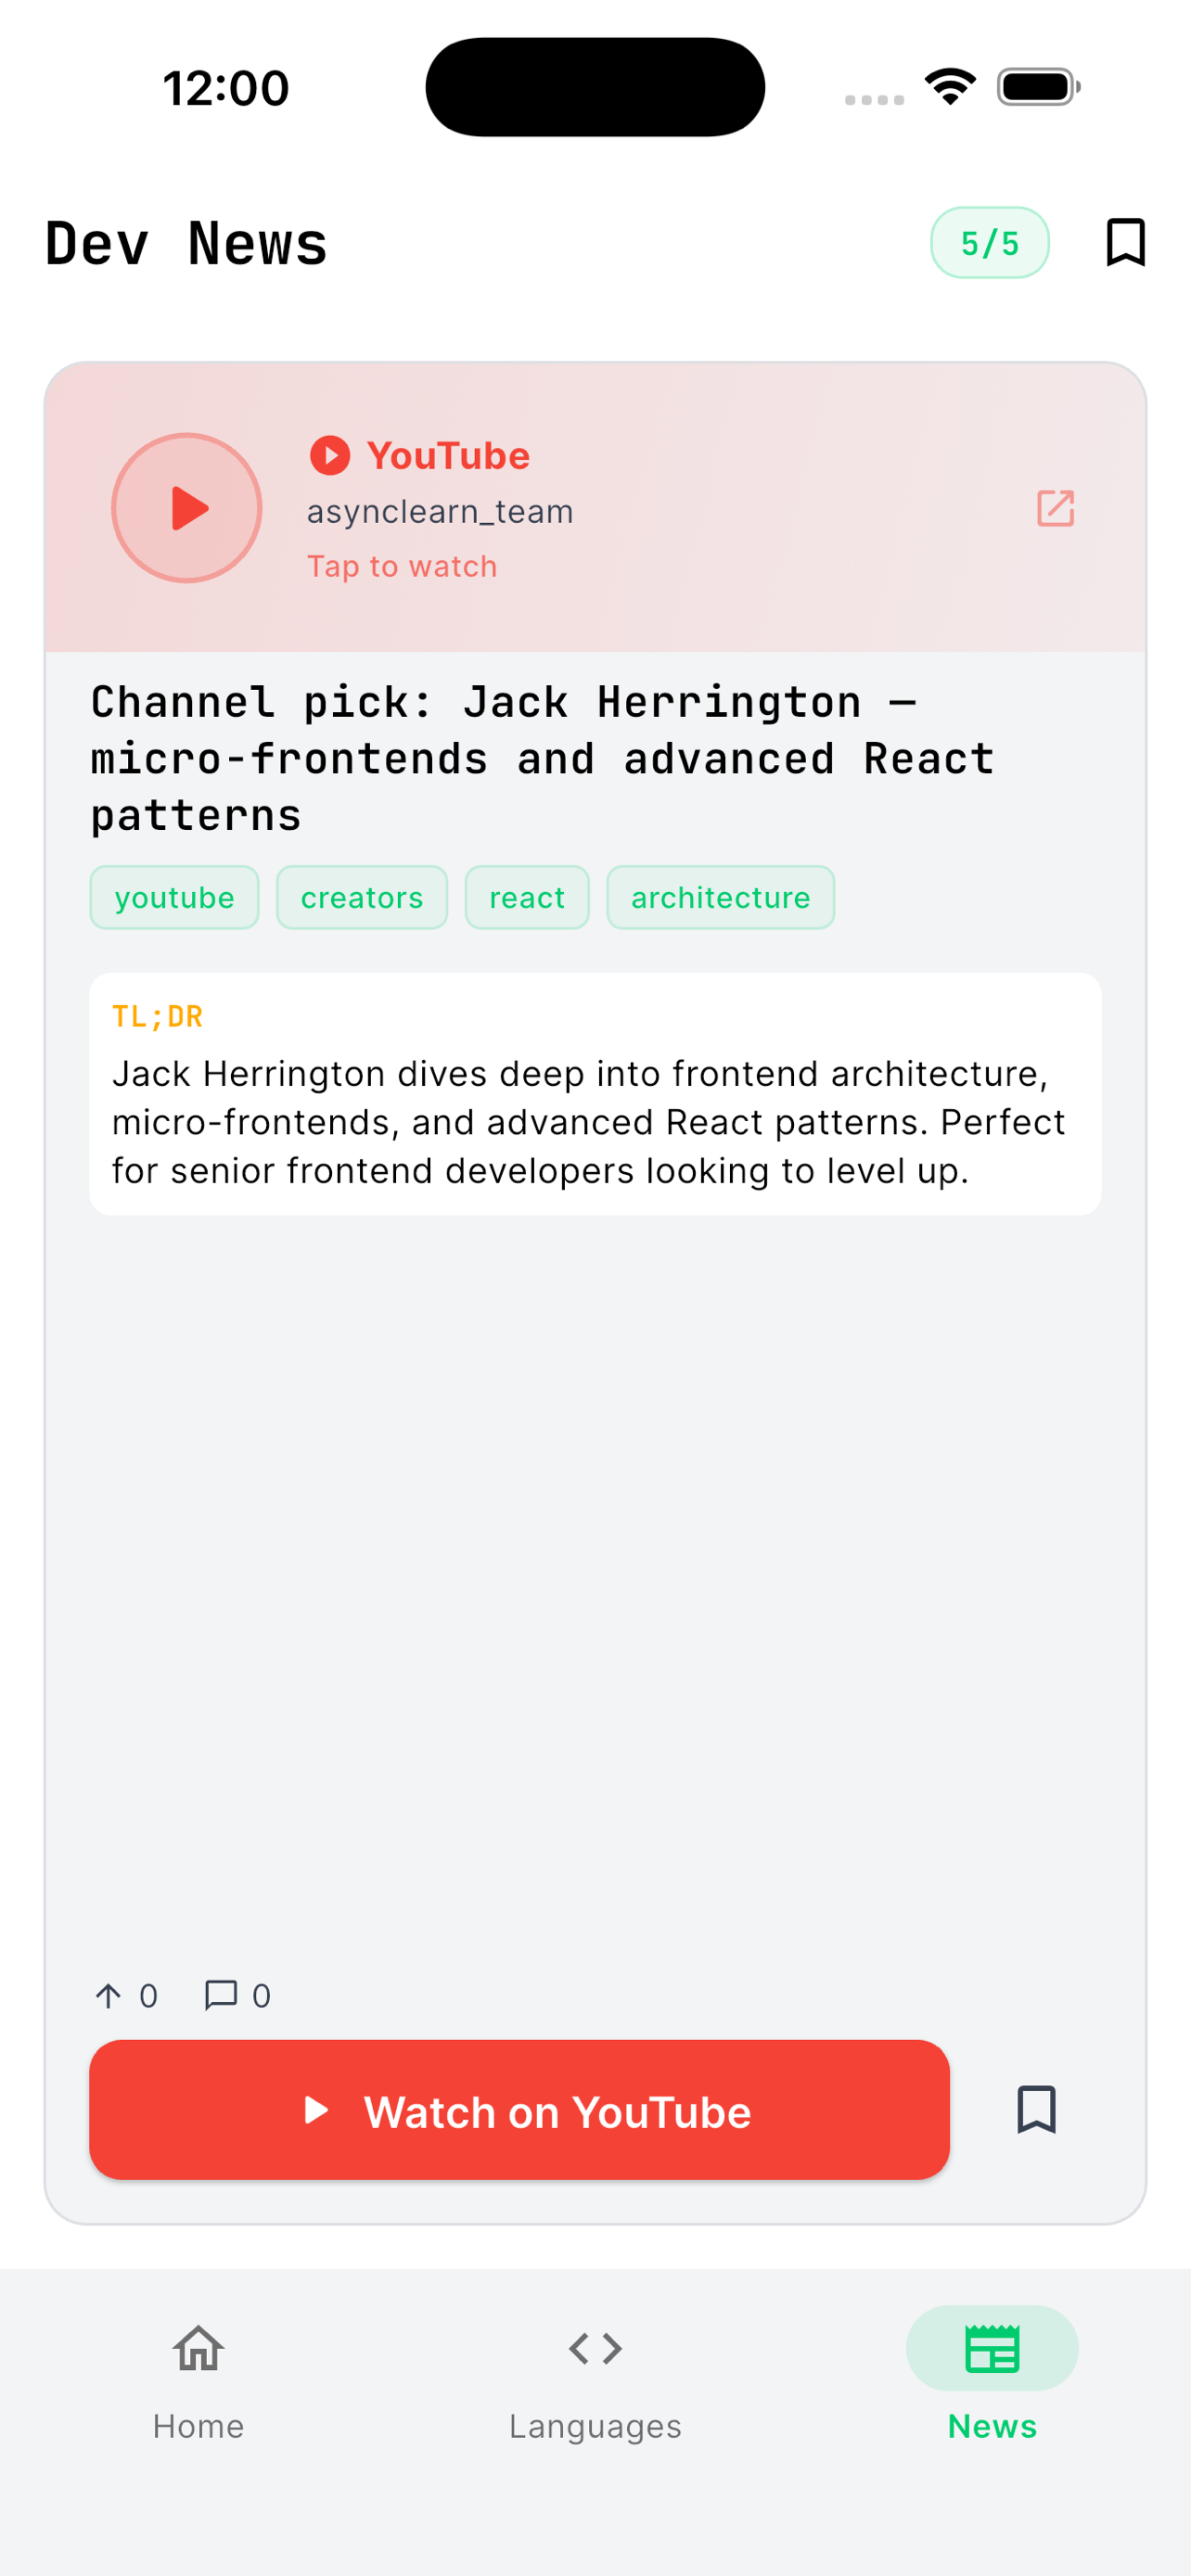The width and height of the screenshot is (1191, 2576).
Task: Select the youtube tag chip
Action: (175, 898)
